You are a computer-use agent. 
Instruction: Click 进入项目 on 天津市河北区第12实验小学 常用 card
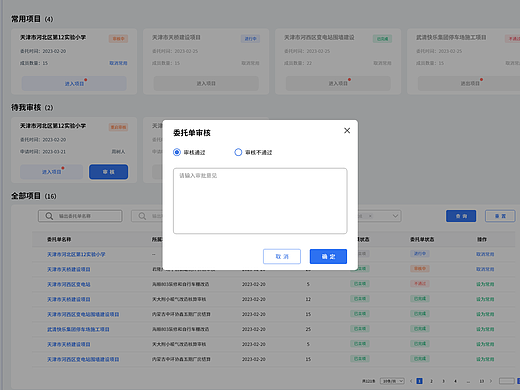click(74, 83)
